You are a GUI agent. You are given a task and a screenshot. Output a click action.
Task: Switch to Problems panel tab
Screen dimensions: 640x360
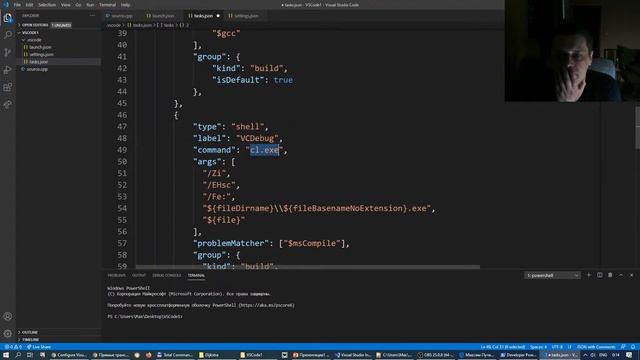coord(116,276)
